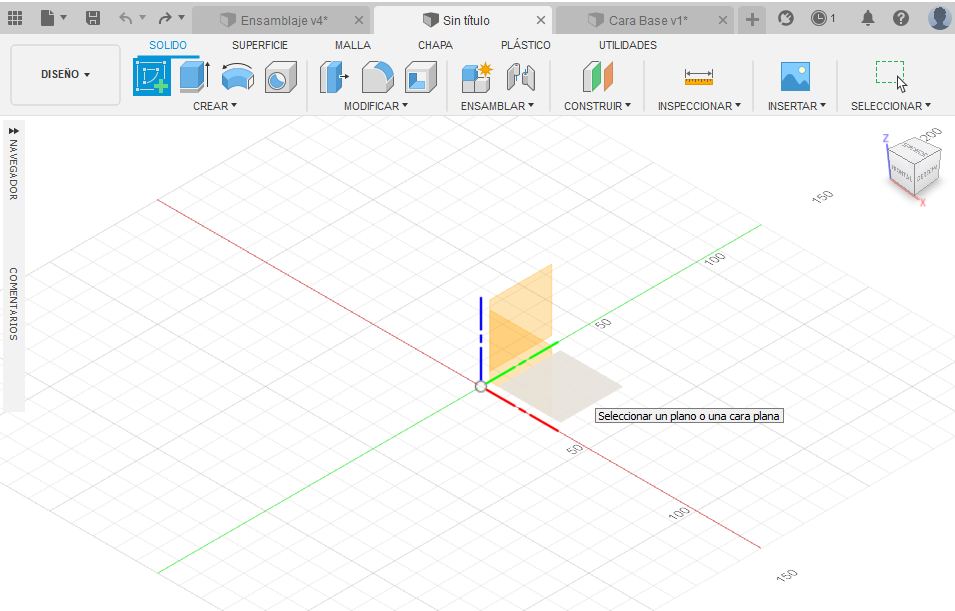Select the Hole tool
955x611 pixels.
281,77
